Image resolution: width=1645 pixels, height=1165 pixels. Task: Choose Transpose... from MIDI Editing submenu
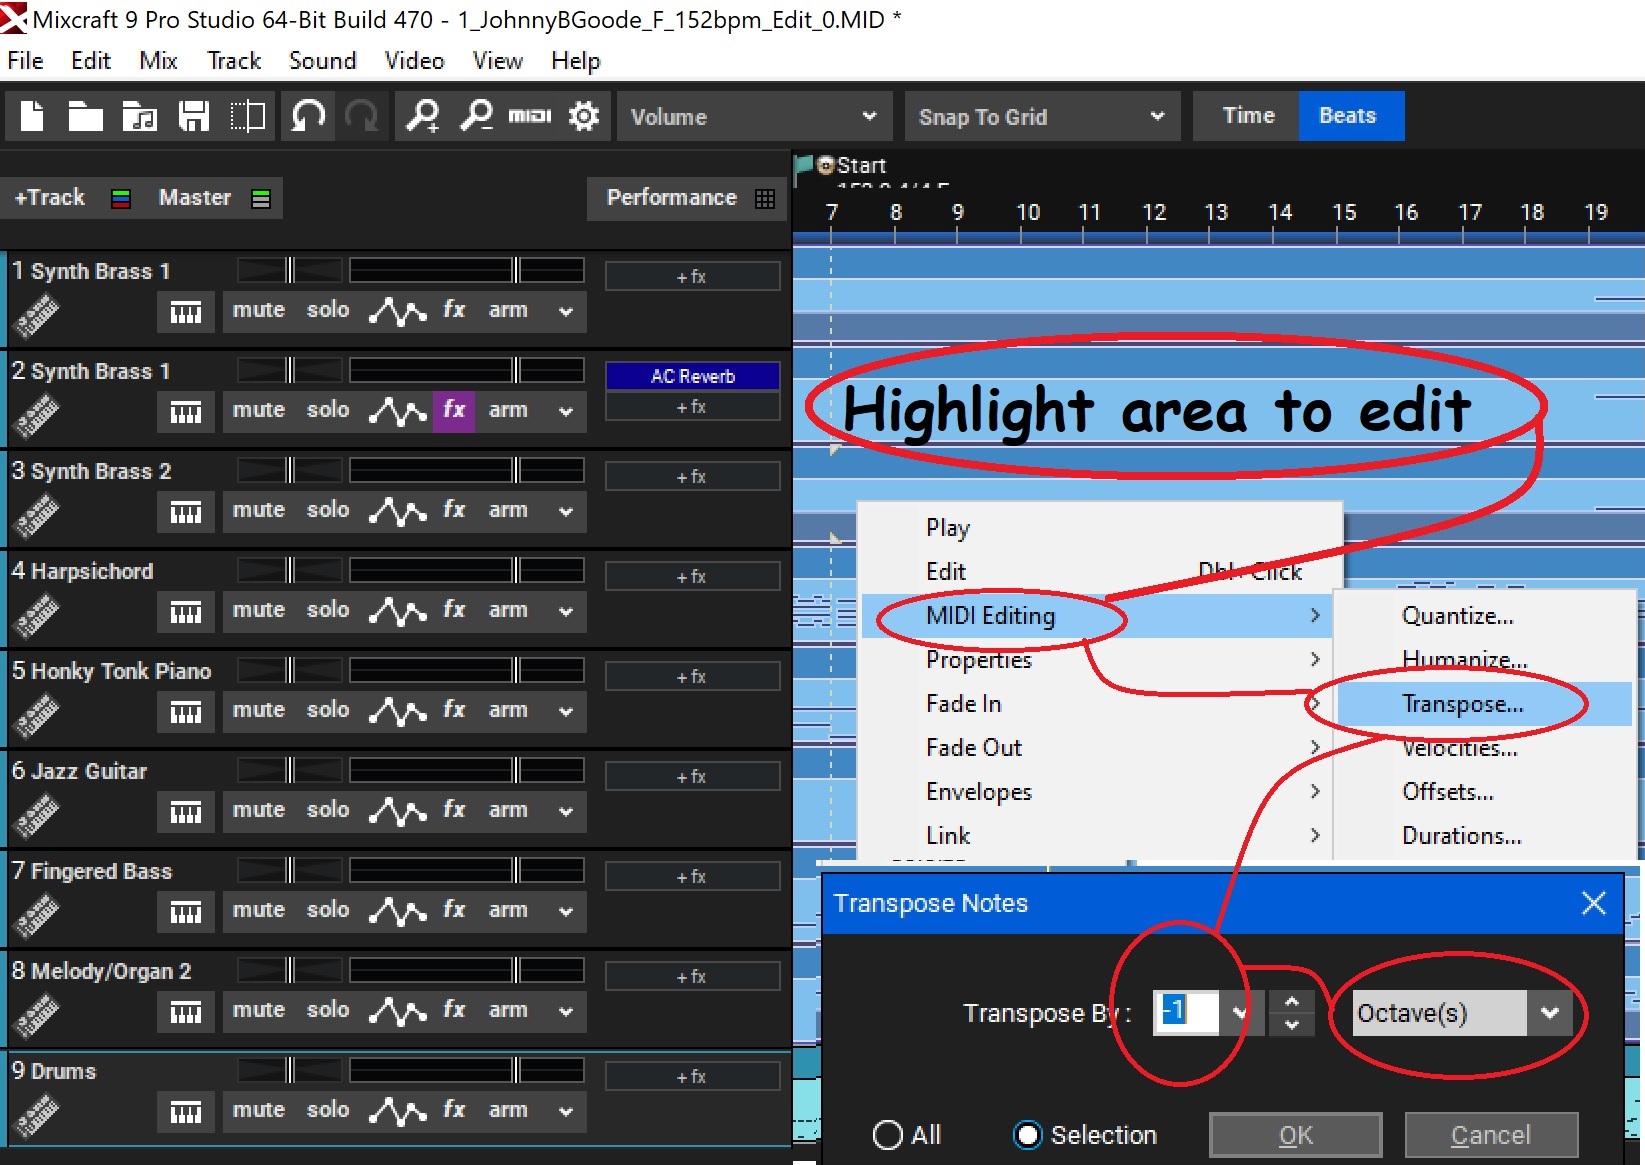tap(1462, 704)
